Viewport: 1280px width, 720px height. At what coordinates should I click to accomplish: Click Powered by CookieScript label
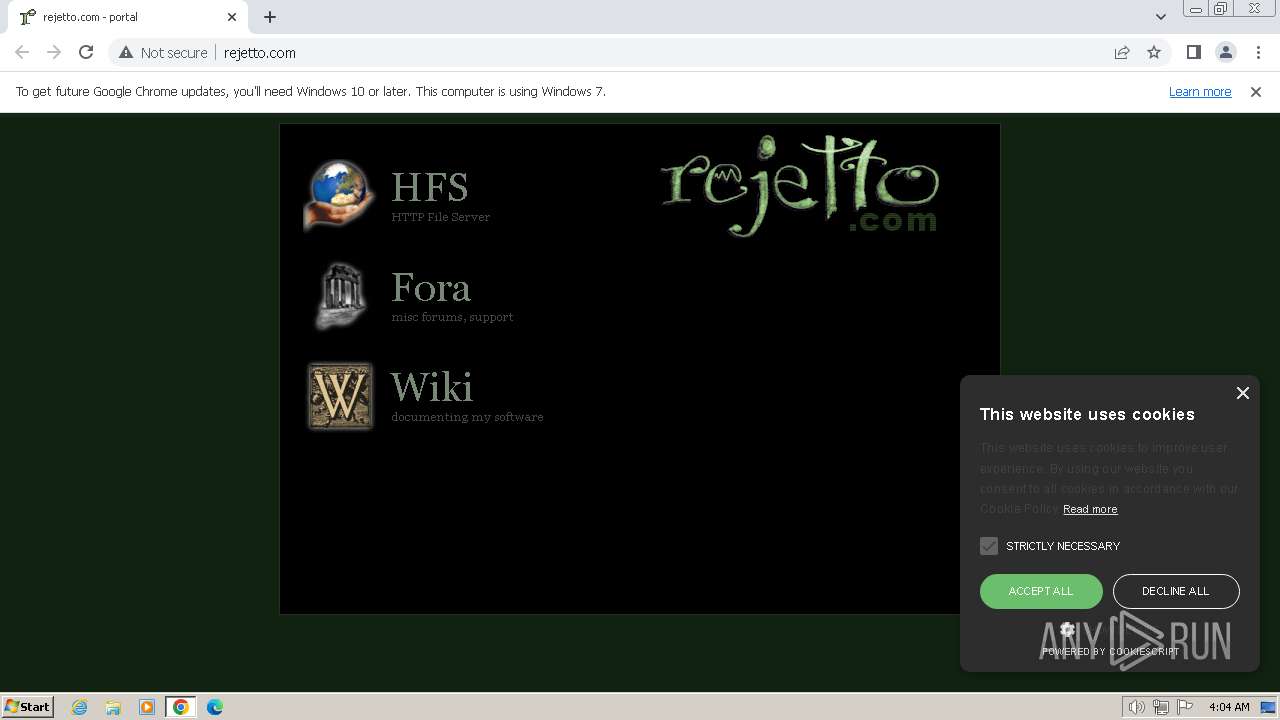(x=1111, y=651)
